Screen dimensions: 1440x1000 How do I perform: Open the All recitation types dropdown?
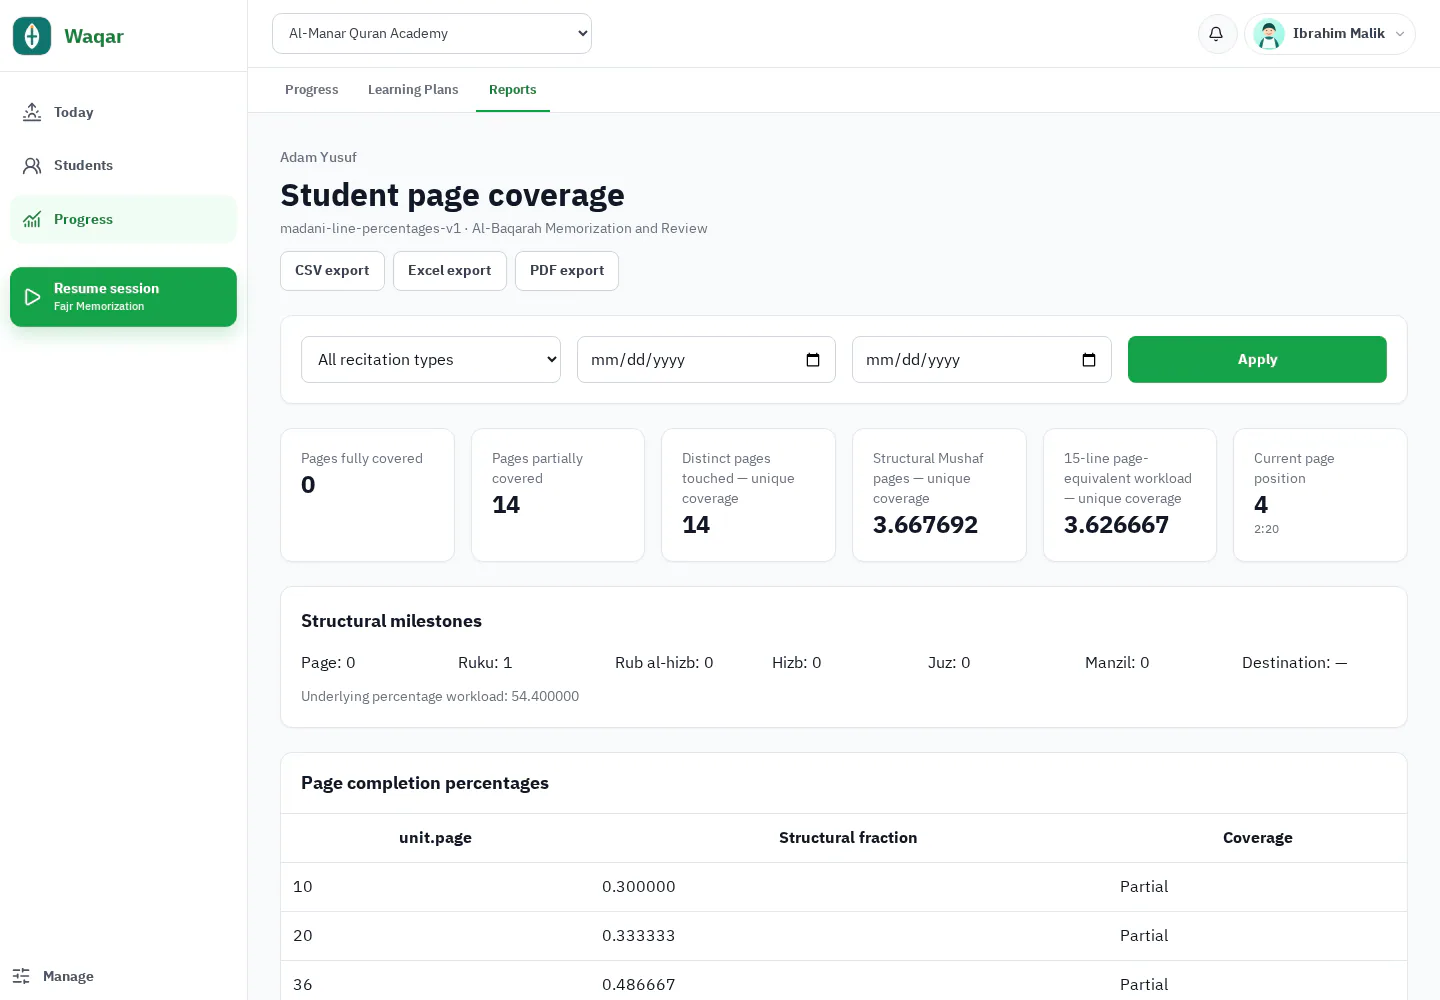coord(431,359)
